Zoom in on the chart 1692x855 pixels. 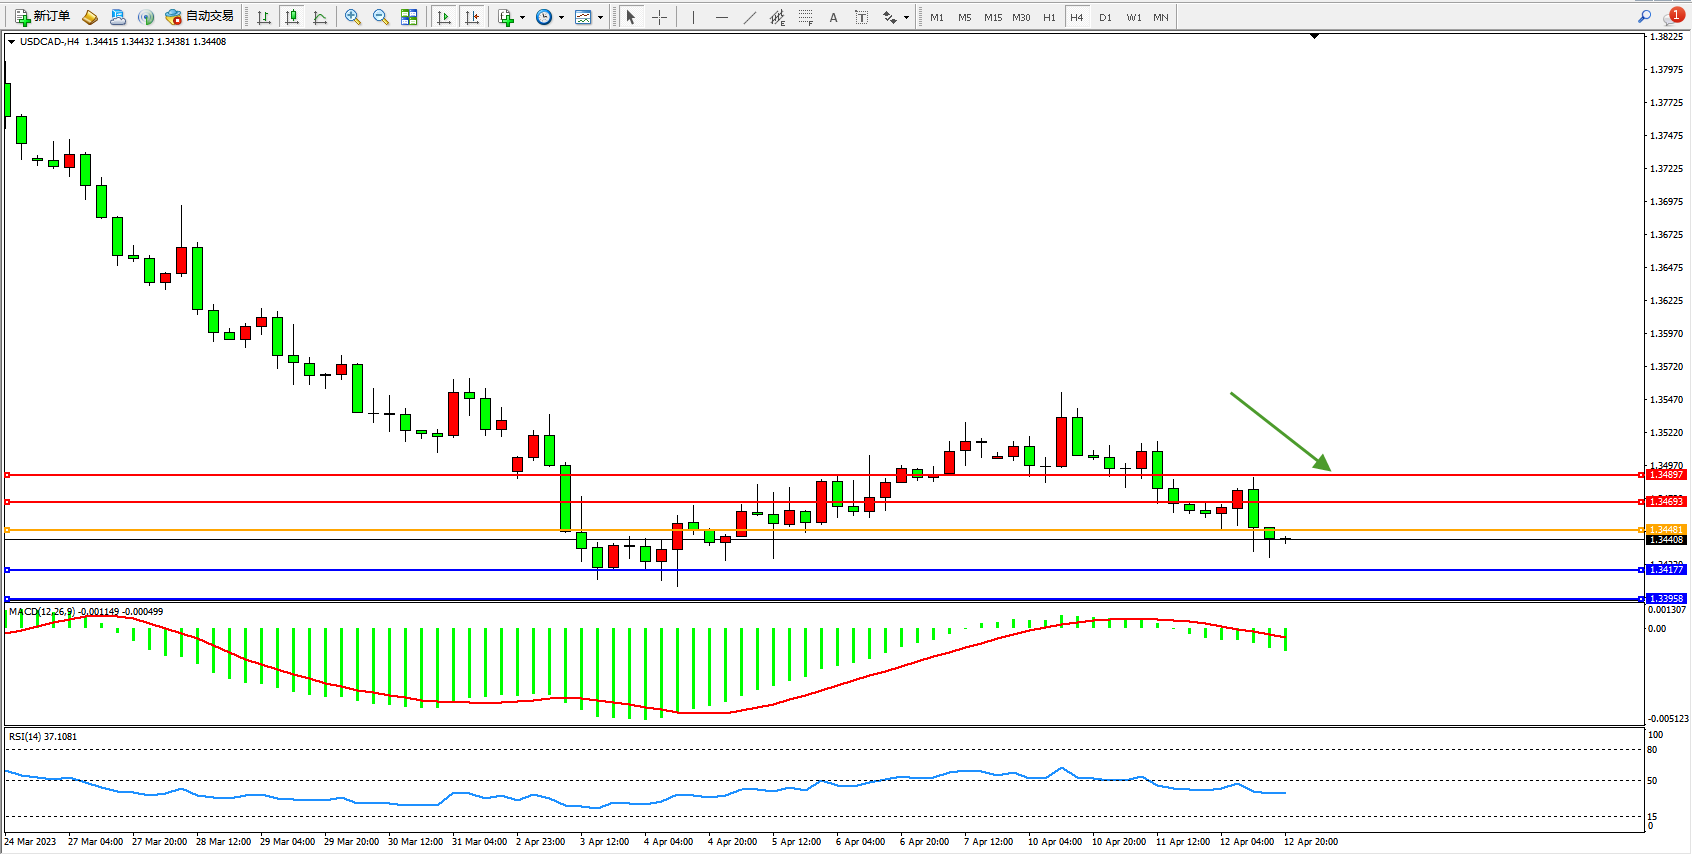point(353,17)
